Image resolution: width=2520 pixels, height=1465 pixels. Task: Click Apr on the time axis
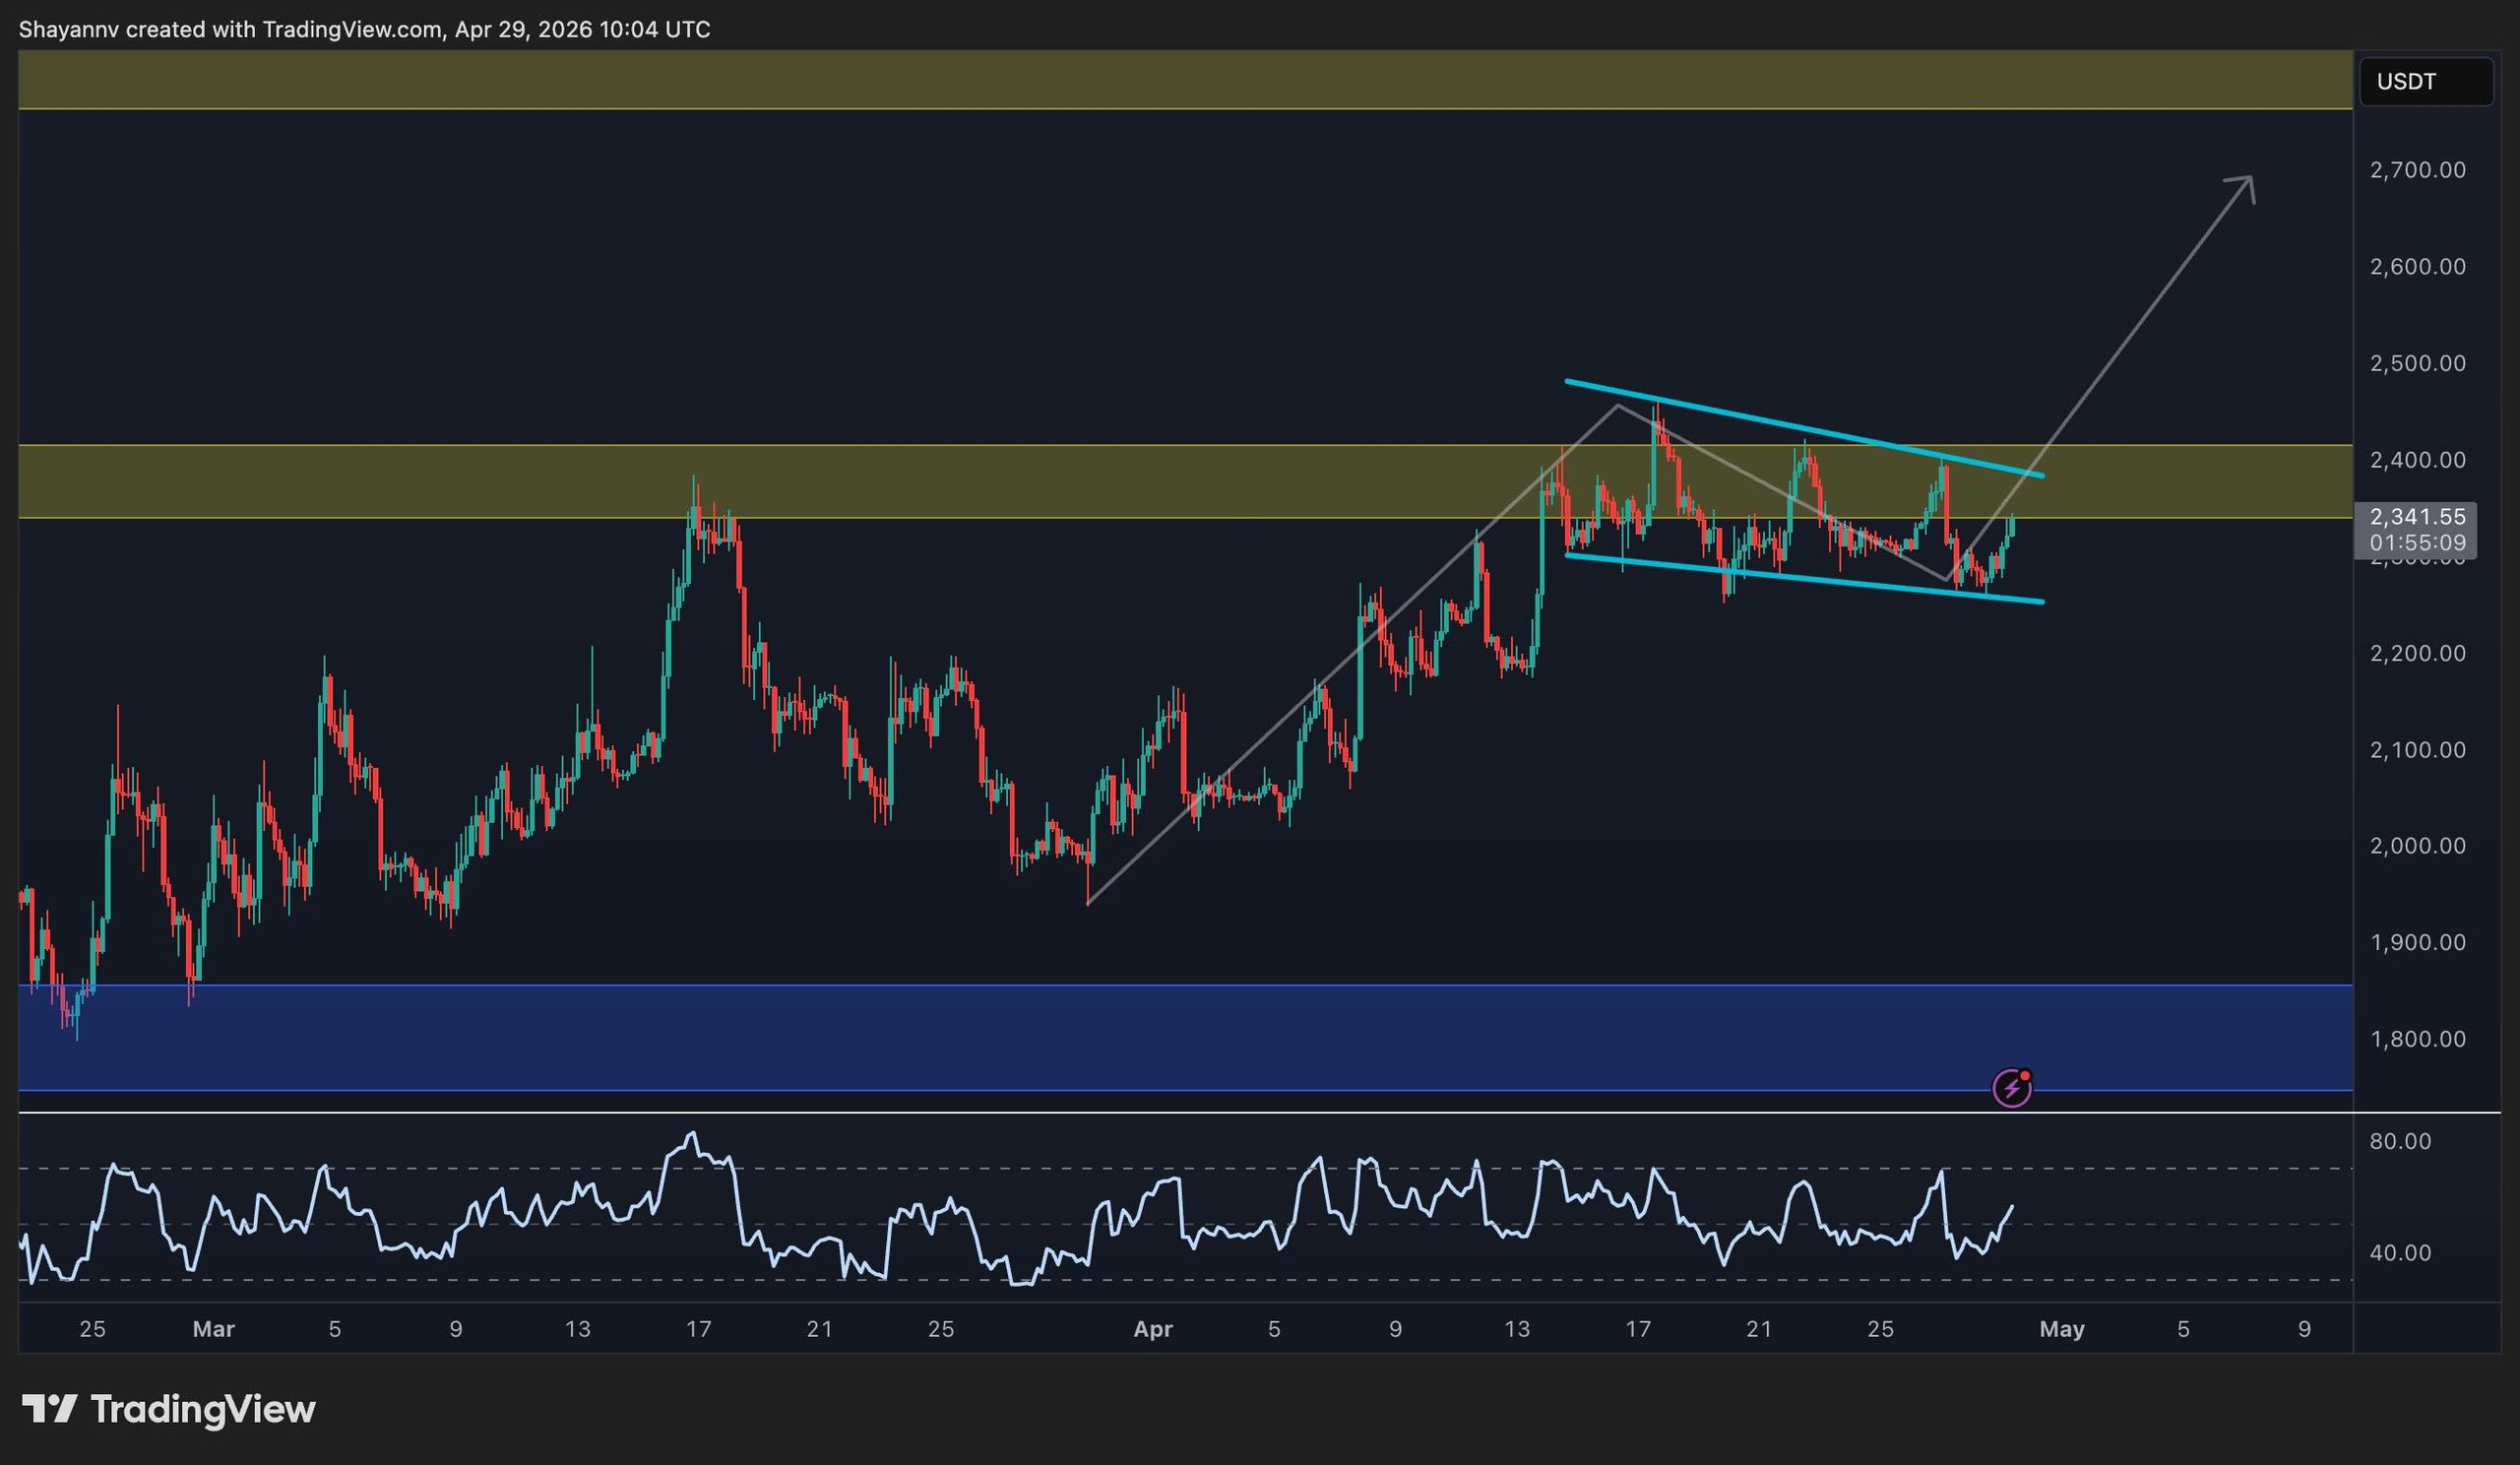coord(1152,1330)
